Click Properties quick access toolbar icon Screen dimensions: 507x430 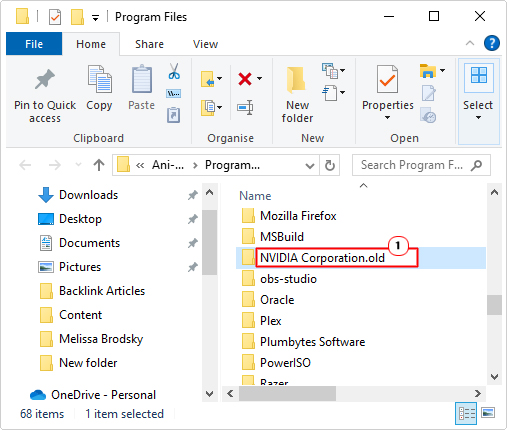click(x=55, y=17)
